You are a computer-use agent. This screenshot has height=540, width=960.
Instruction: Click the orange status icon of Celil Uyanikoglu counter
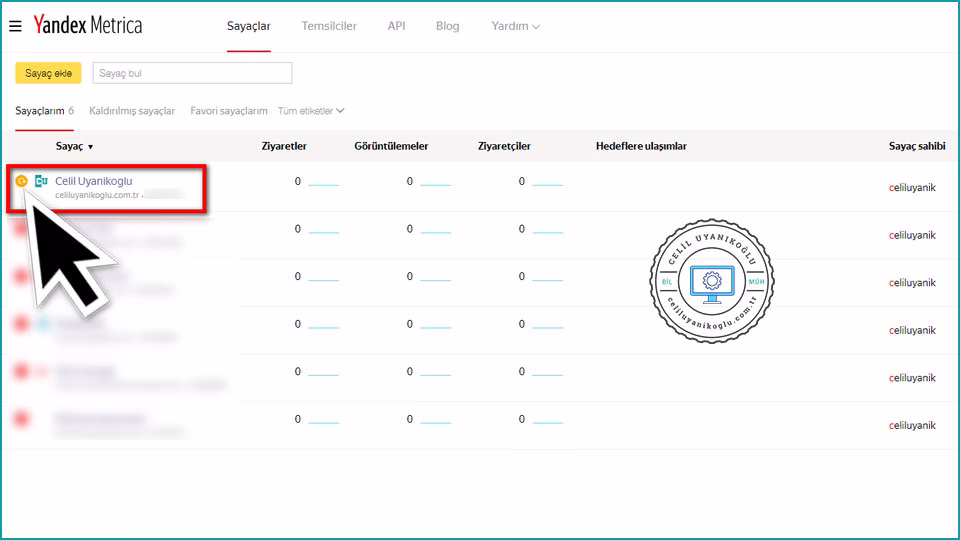(21, 181)
